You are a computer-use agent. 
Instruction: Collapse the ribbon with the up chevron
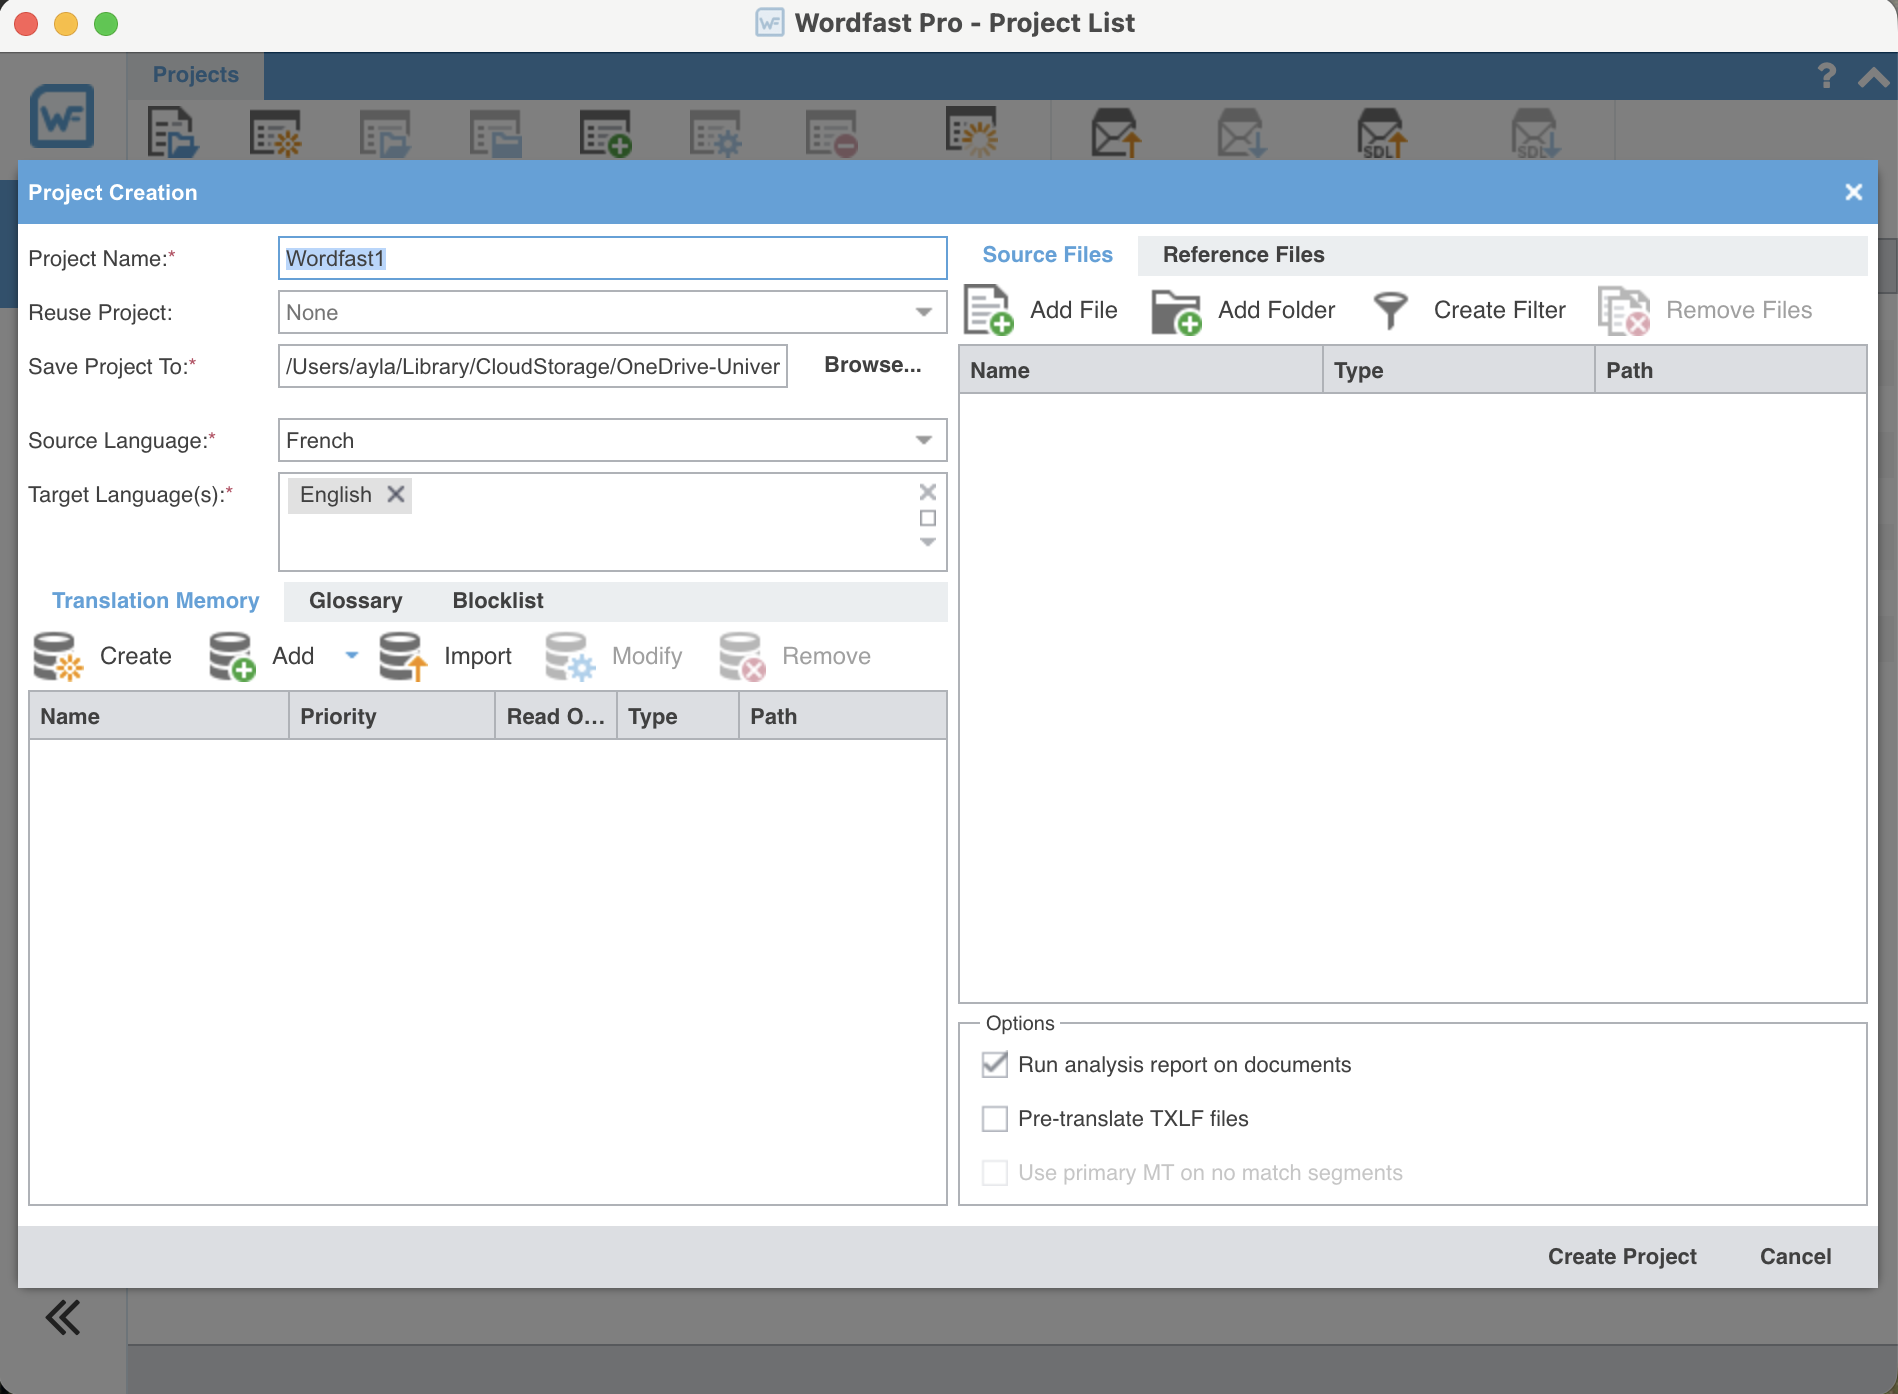click(1874, 77)
